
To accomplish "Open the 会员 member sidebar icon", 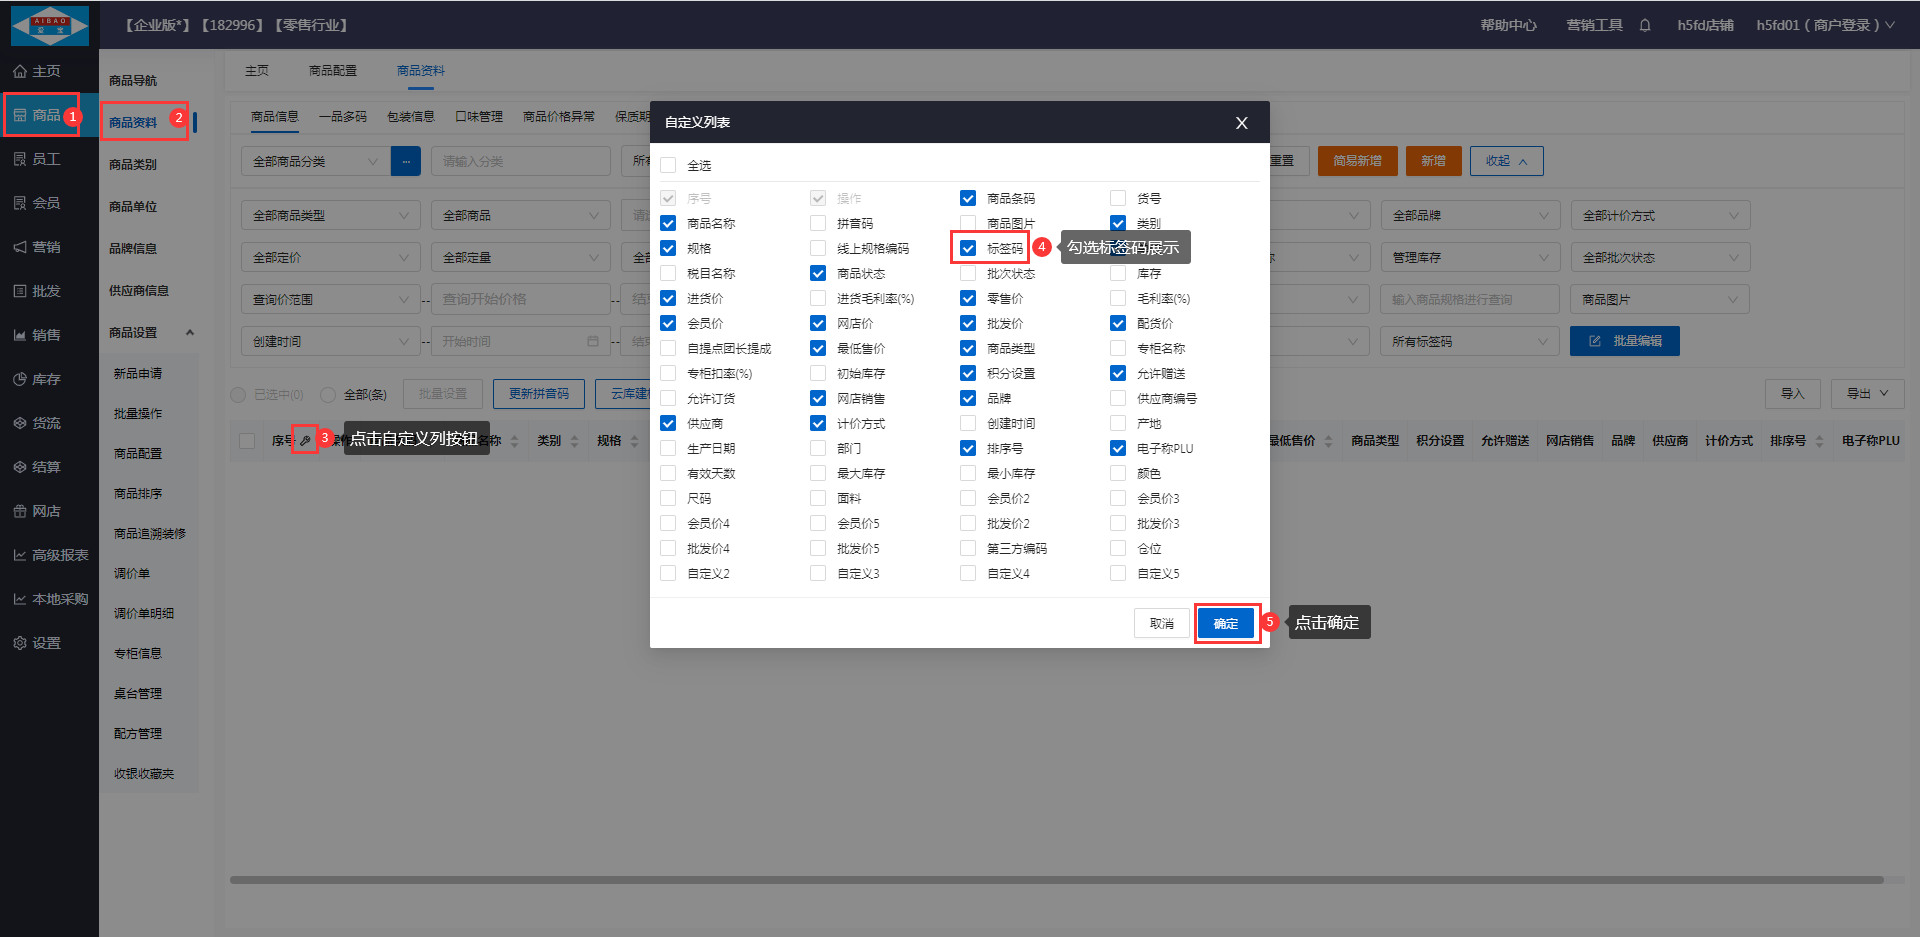I will [20, 203].
